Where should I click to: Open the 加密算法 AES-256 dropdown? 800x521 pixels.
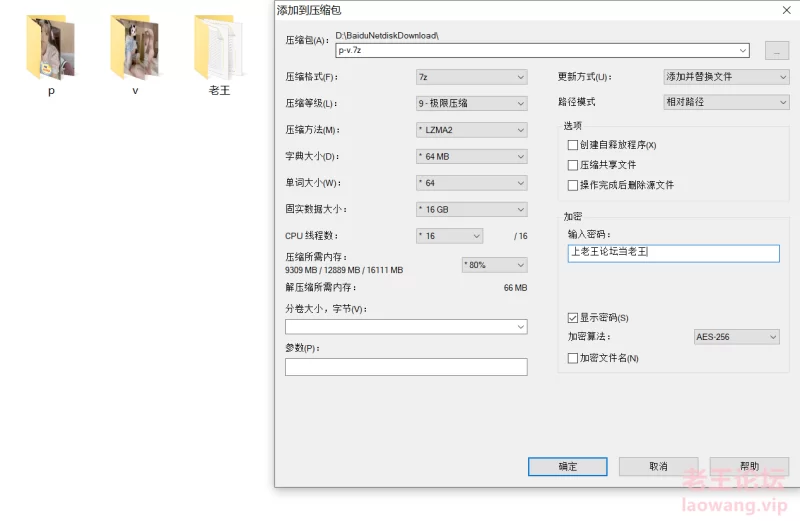(736, 337)
